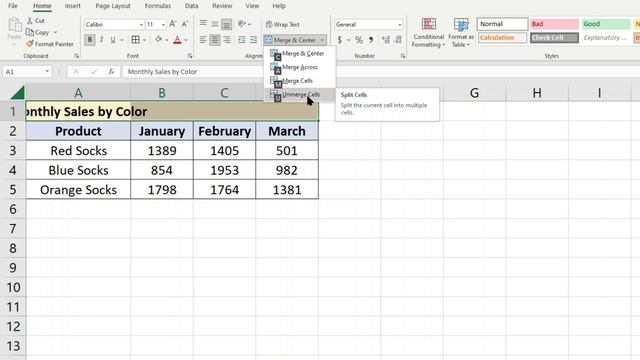The image size is (640, 360).
Task: Open Conditional Formatting menu
Action: pos(428,33)
